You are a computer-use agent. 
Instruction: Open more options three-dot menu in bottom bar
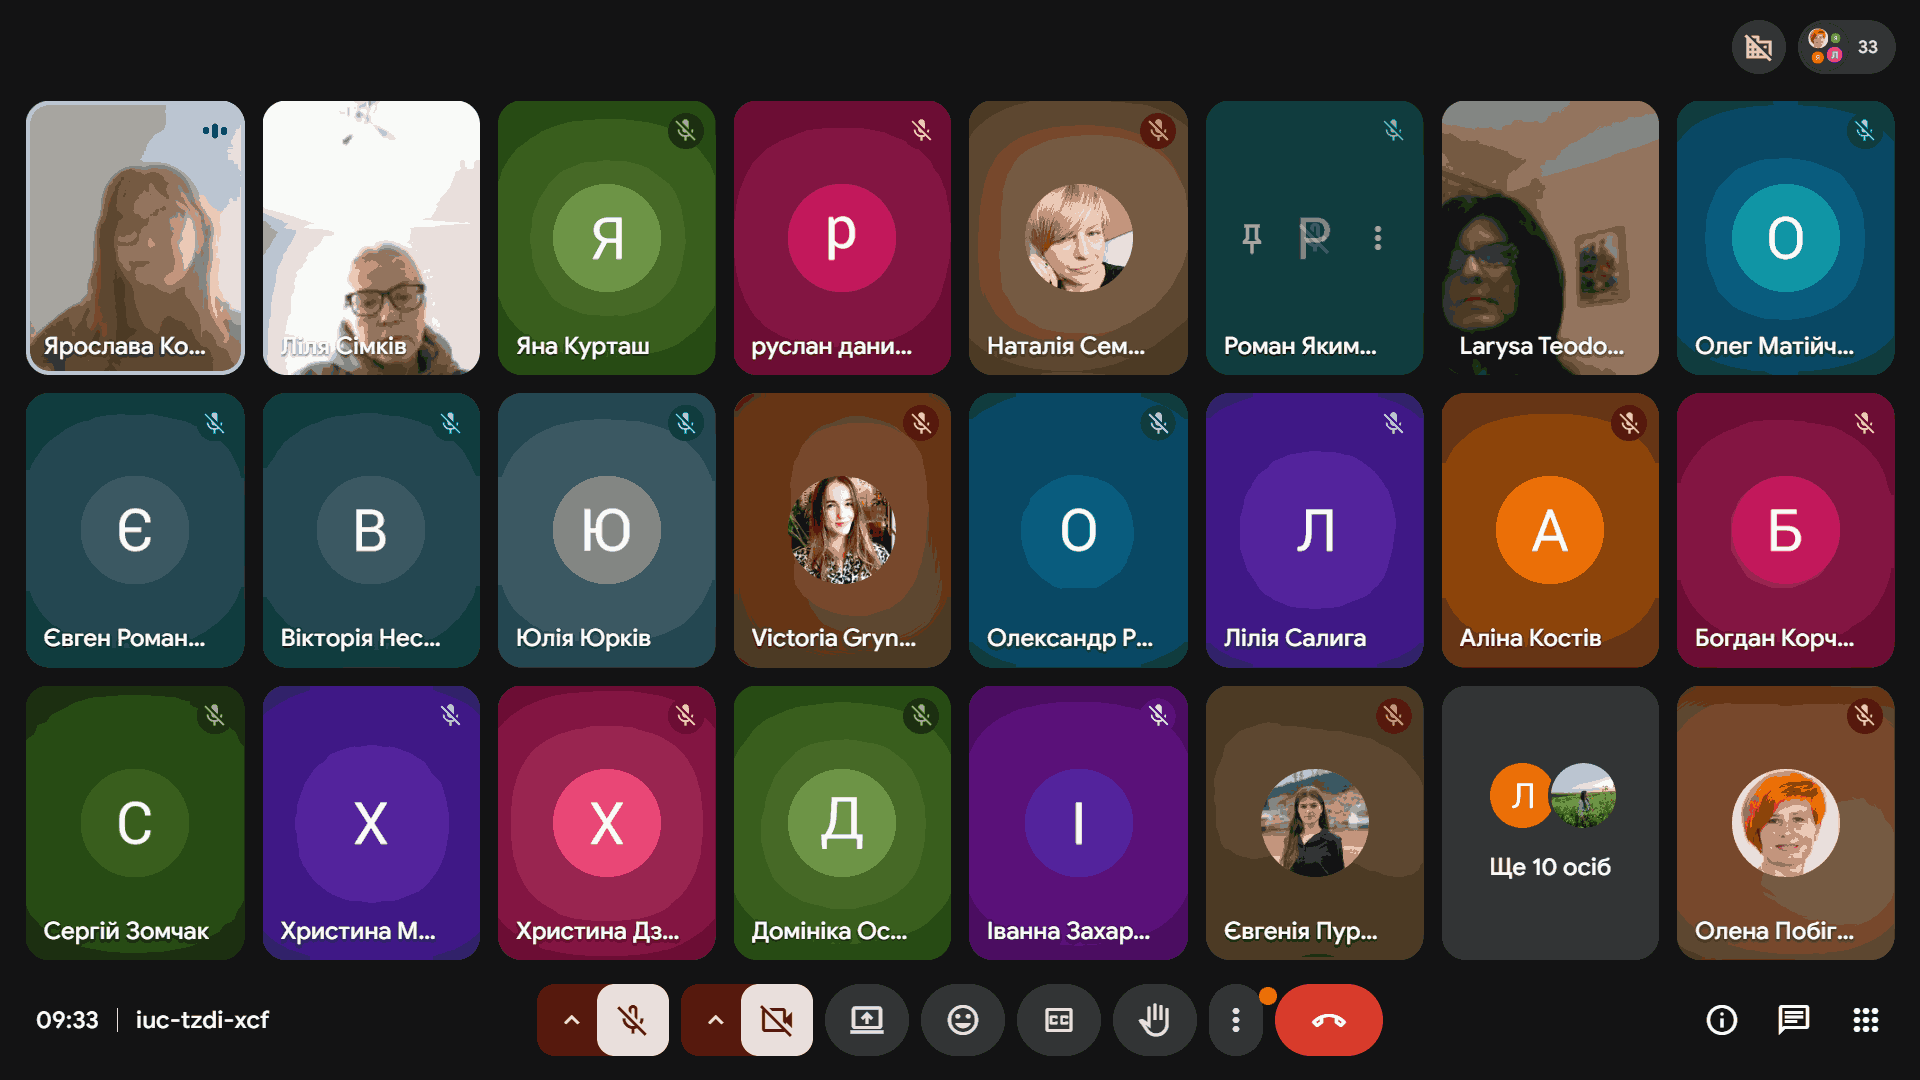(x=1236, y=1020)
